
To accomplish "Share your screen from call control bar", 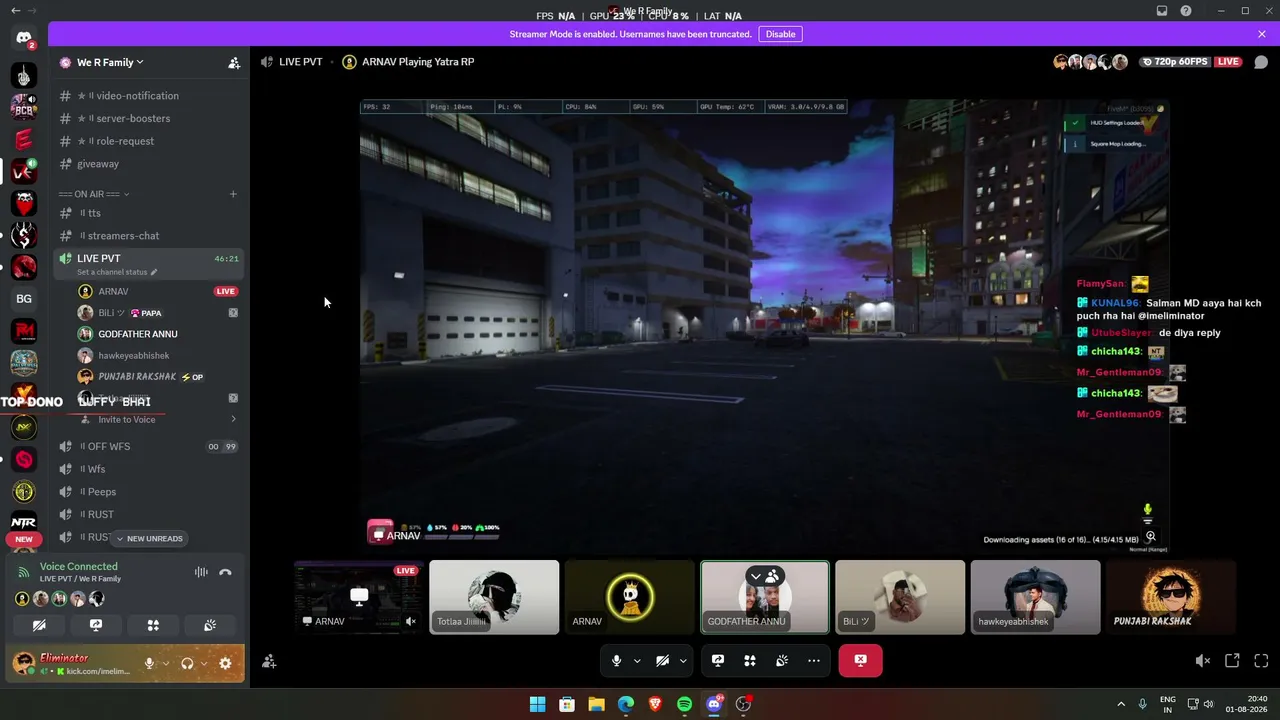I will click(x=718, y=661).
